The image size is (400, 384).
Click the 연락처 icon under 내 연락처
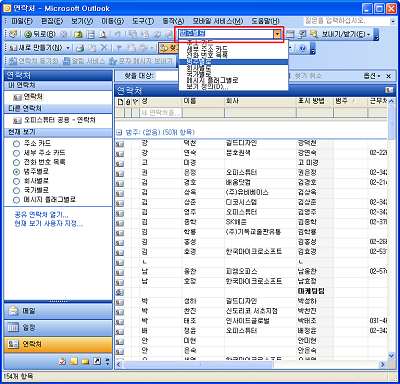(18, 97)
